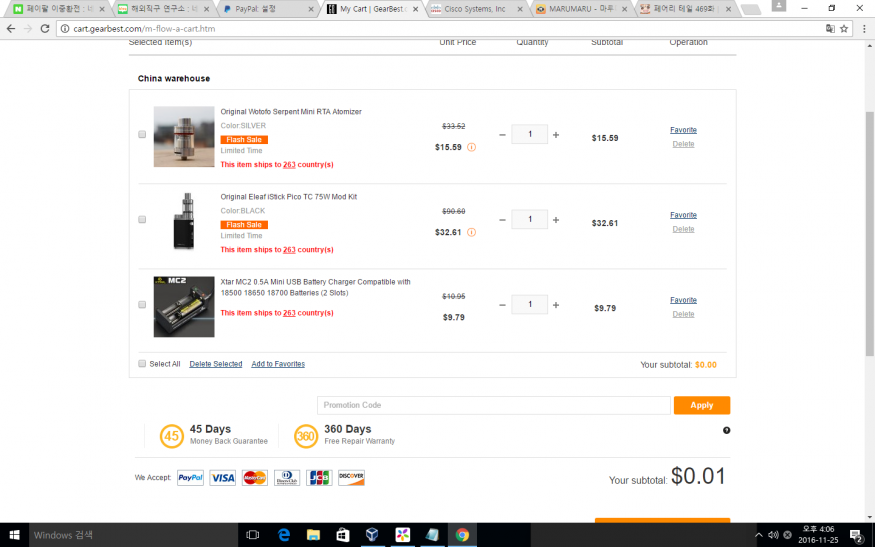Delete the Serpent Mini Atomizer from cart

683,144
